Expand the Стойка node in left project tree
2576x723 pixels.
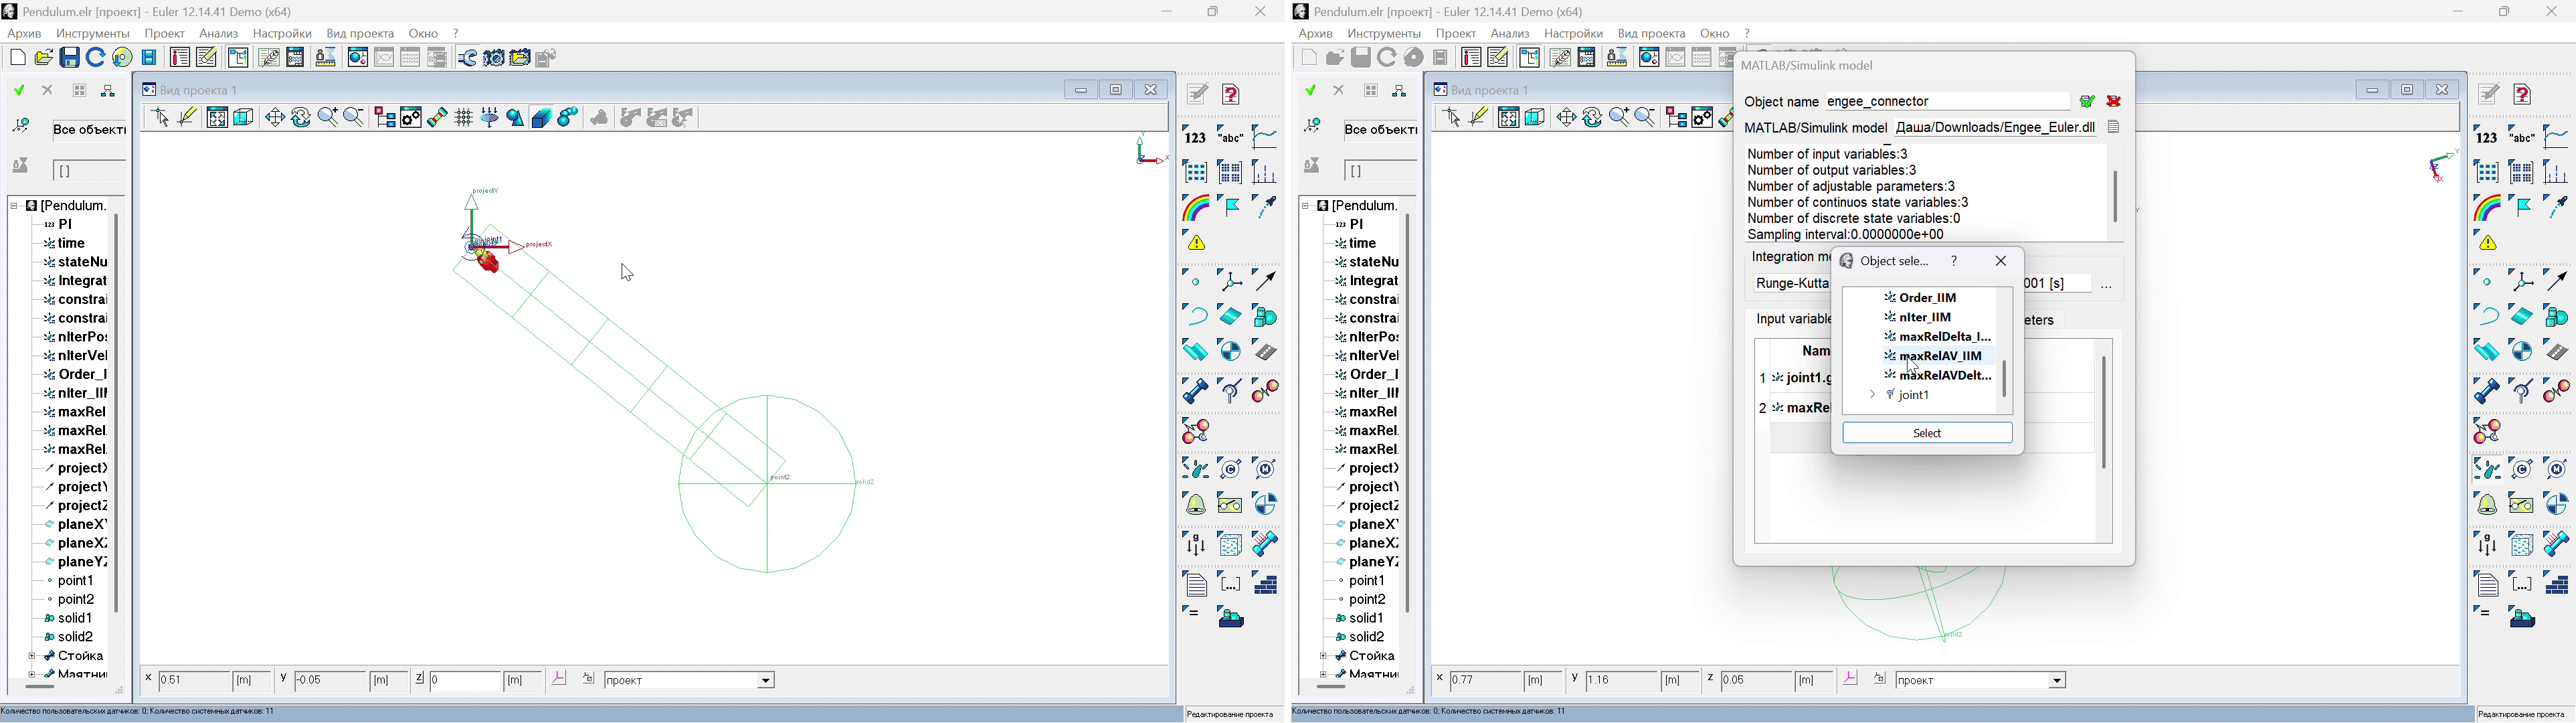pos(32,657)
